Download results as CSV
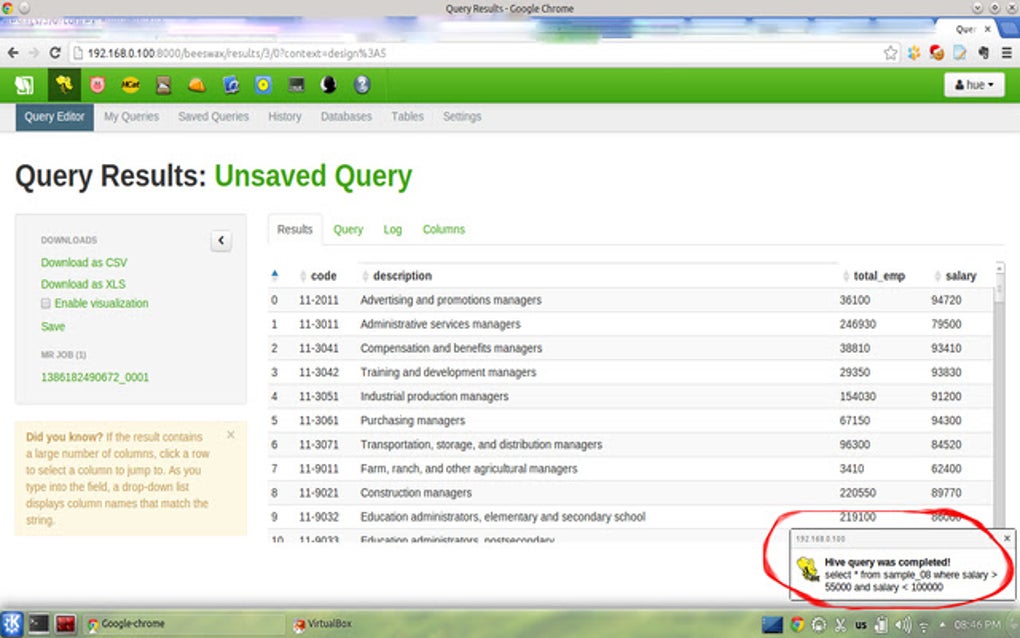The height and width of the screenshot is (638, 1020). pyautogui.click(x=84, y=262)
